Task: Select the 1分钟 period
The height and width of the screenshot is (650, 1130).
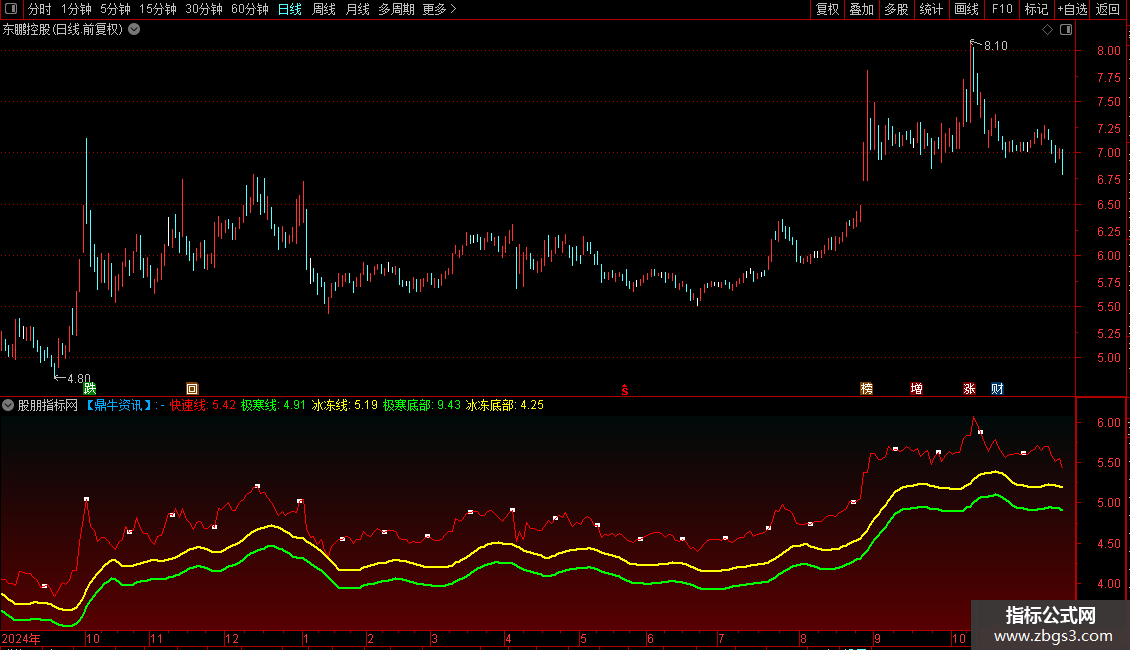Action: coord(76,9)
